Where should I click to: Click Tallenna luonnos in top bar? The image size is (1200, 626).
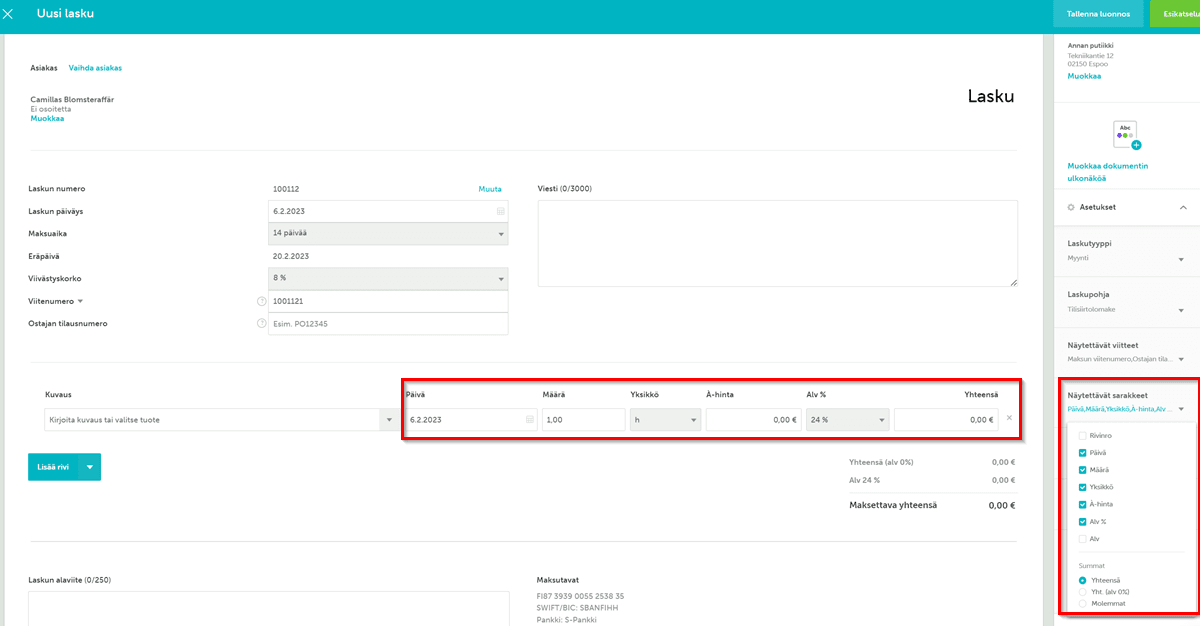click(x=1098, y=14)
